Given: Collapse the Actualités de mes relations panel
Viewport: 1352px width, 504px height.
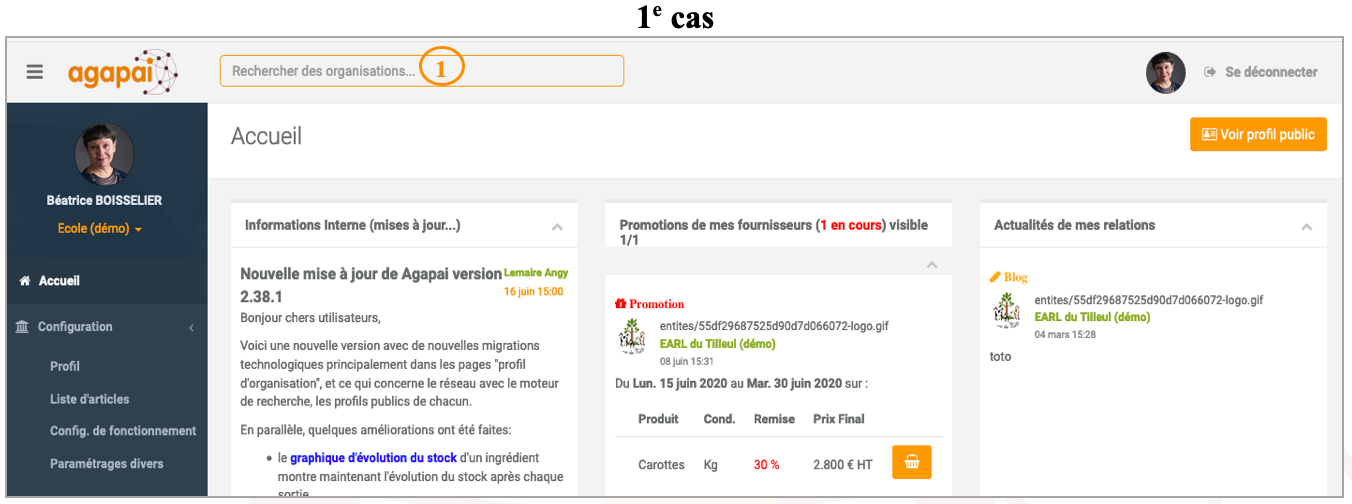Looking at the screenshot, I should tap(1306, 227).
